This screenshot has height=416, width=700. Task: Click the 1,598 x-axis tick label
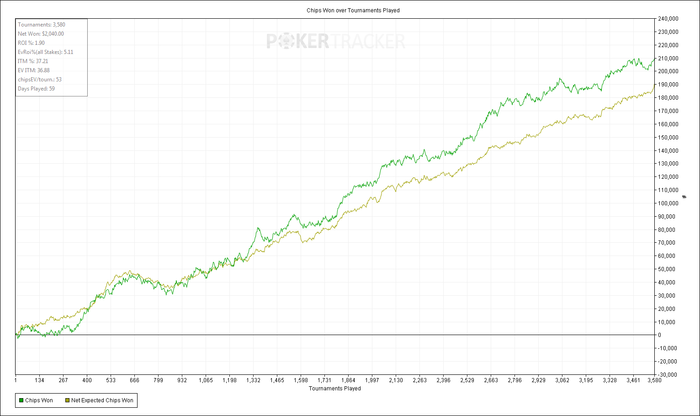click(x=300, y=380)
